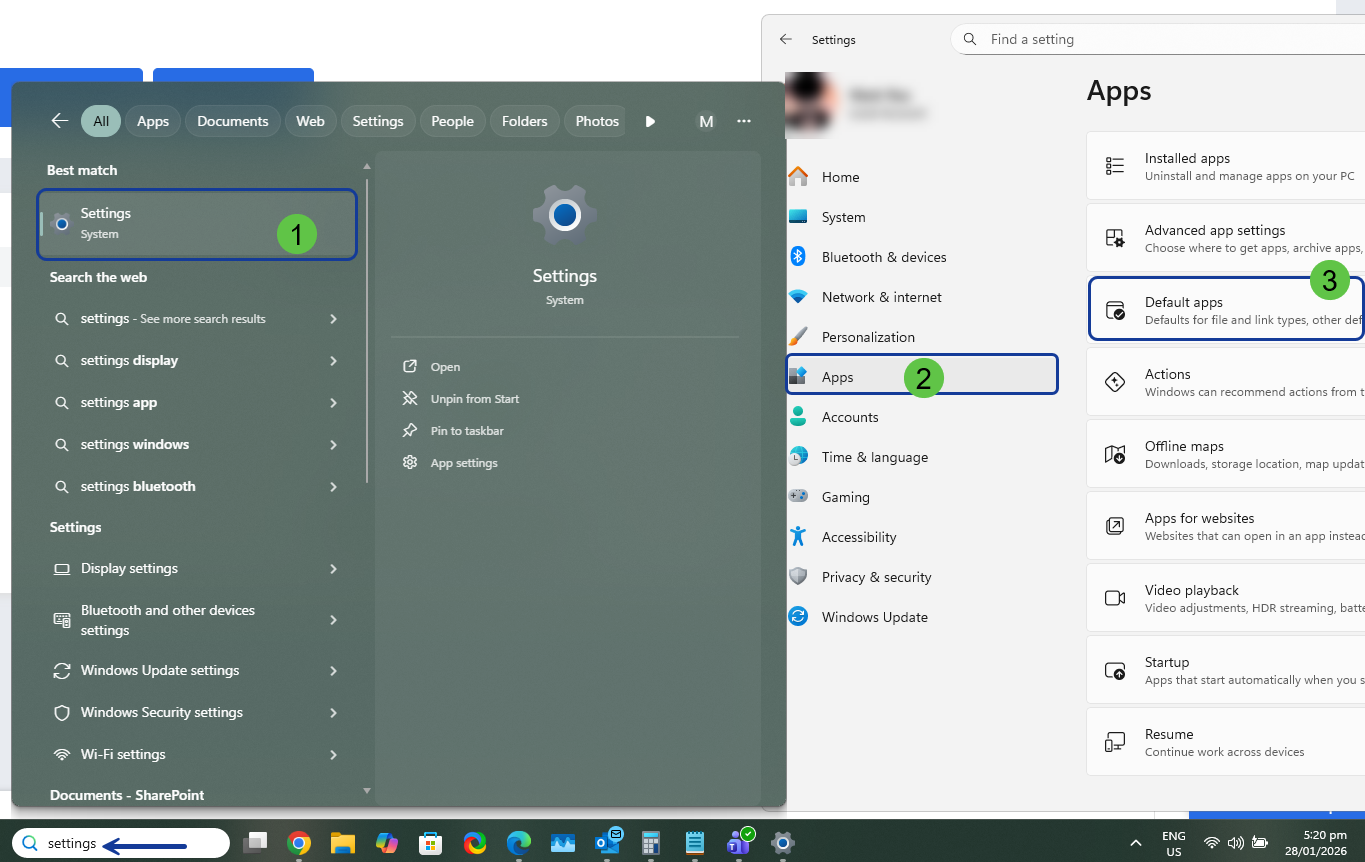
Task: Expand Wi-Fi settings result arrow
Action: pyautogui.click(x=333, y=755)
